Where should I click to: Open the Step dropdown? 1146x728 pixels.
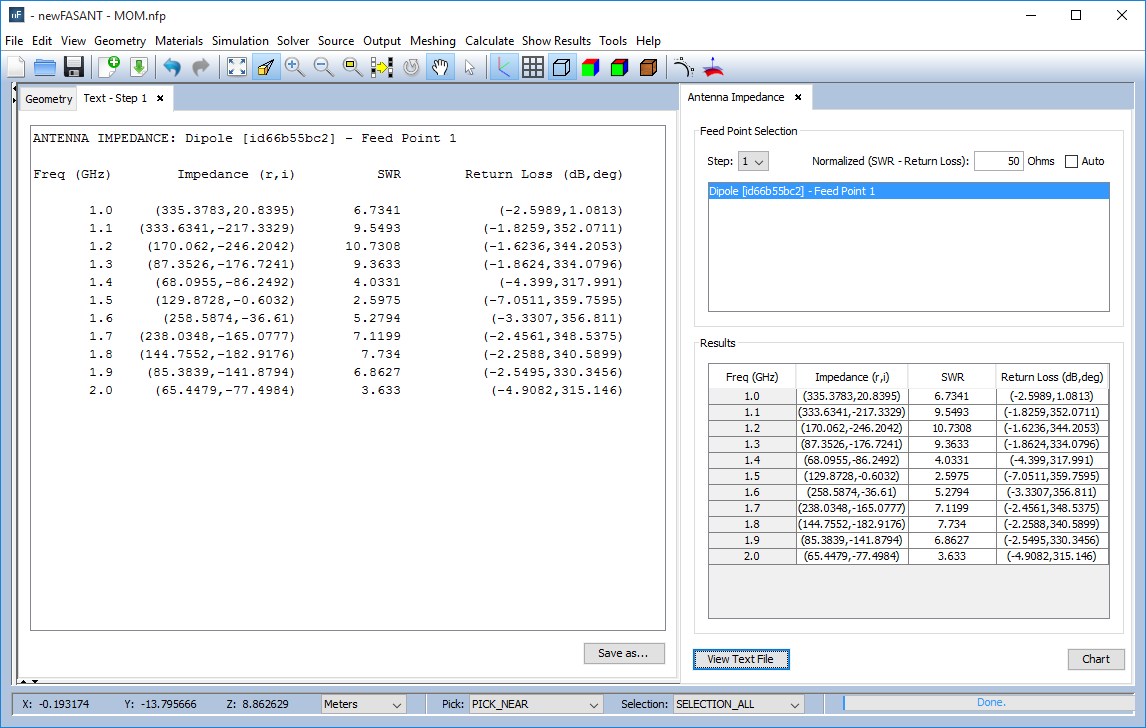752,161
